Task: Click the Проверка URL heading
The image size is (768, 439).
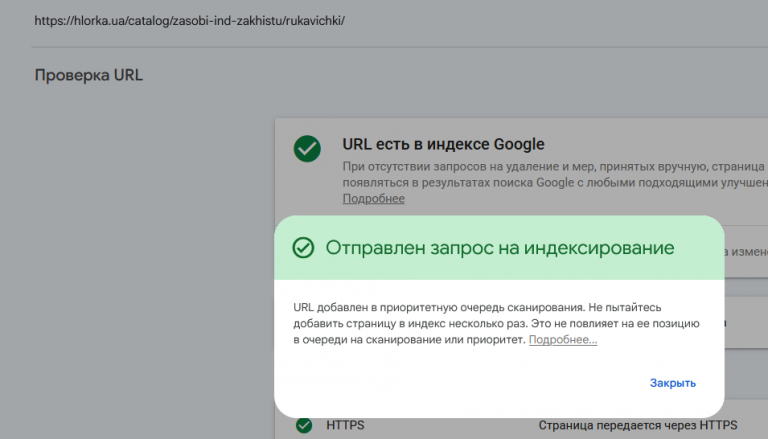Action: [x=89, y=75]
